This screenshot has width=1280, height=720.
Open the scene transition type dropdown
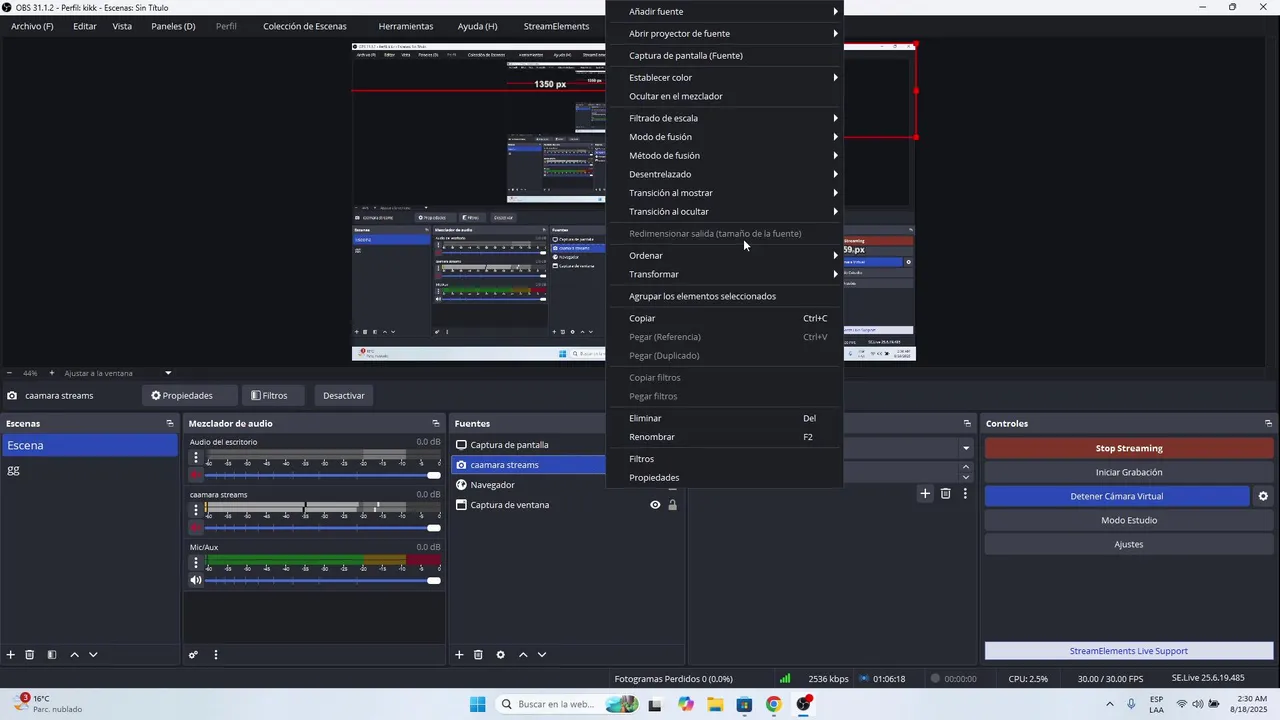(966, 448)
